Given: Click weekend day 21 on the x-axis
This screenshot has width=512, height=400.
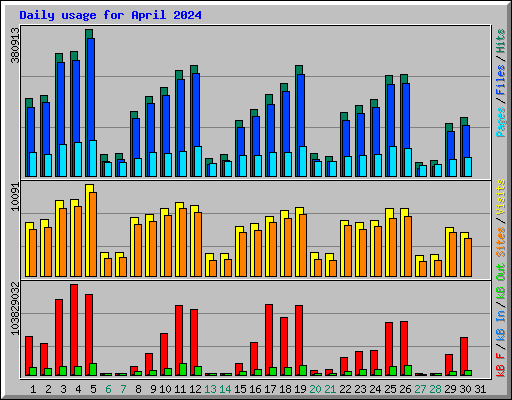Looking at the screenshot, I should [x=330, y=389].
